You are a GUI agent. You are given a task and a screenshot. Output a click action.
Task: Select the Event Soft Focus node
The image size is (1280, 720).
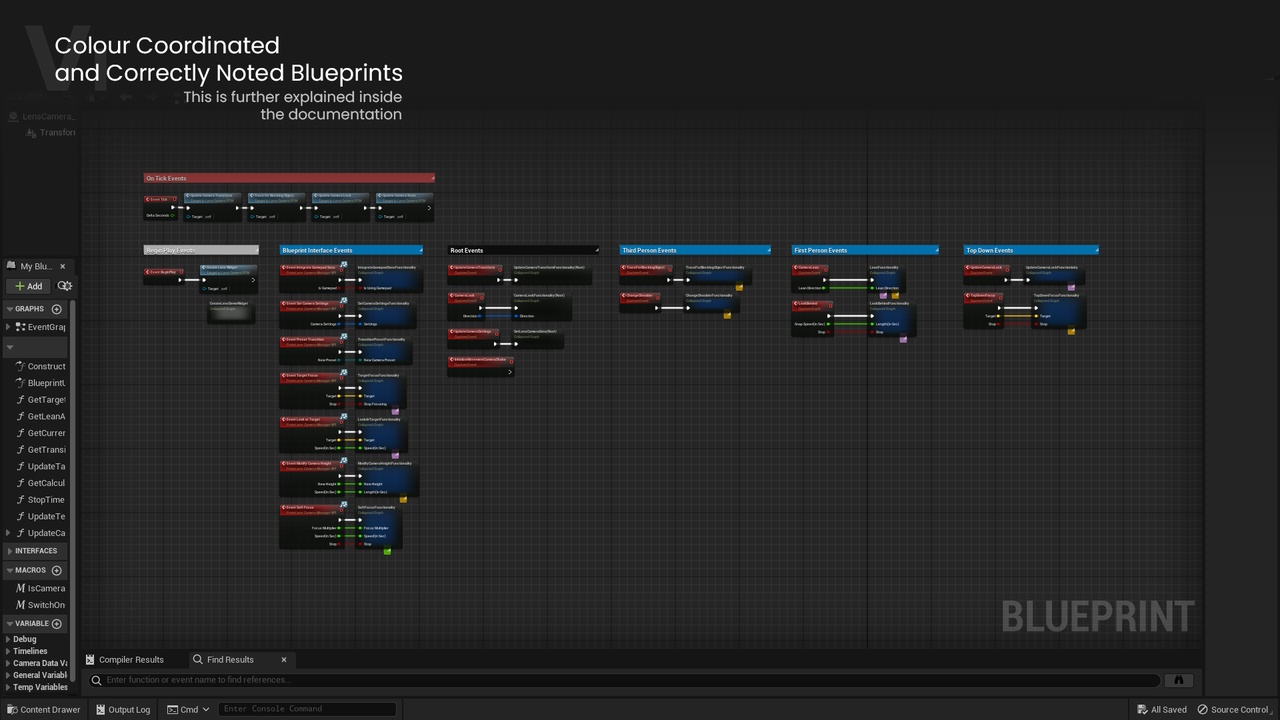tap(312, 526)
